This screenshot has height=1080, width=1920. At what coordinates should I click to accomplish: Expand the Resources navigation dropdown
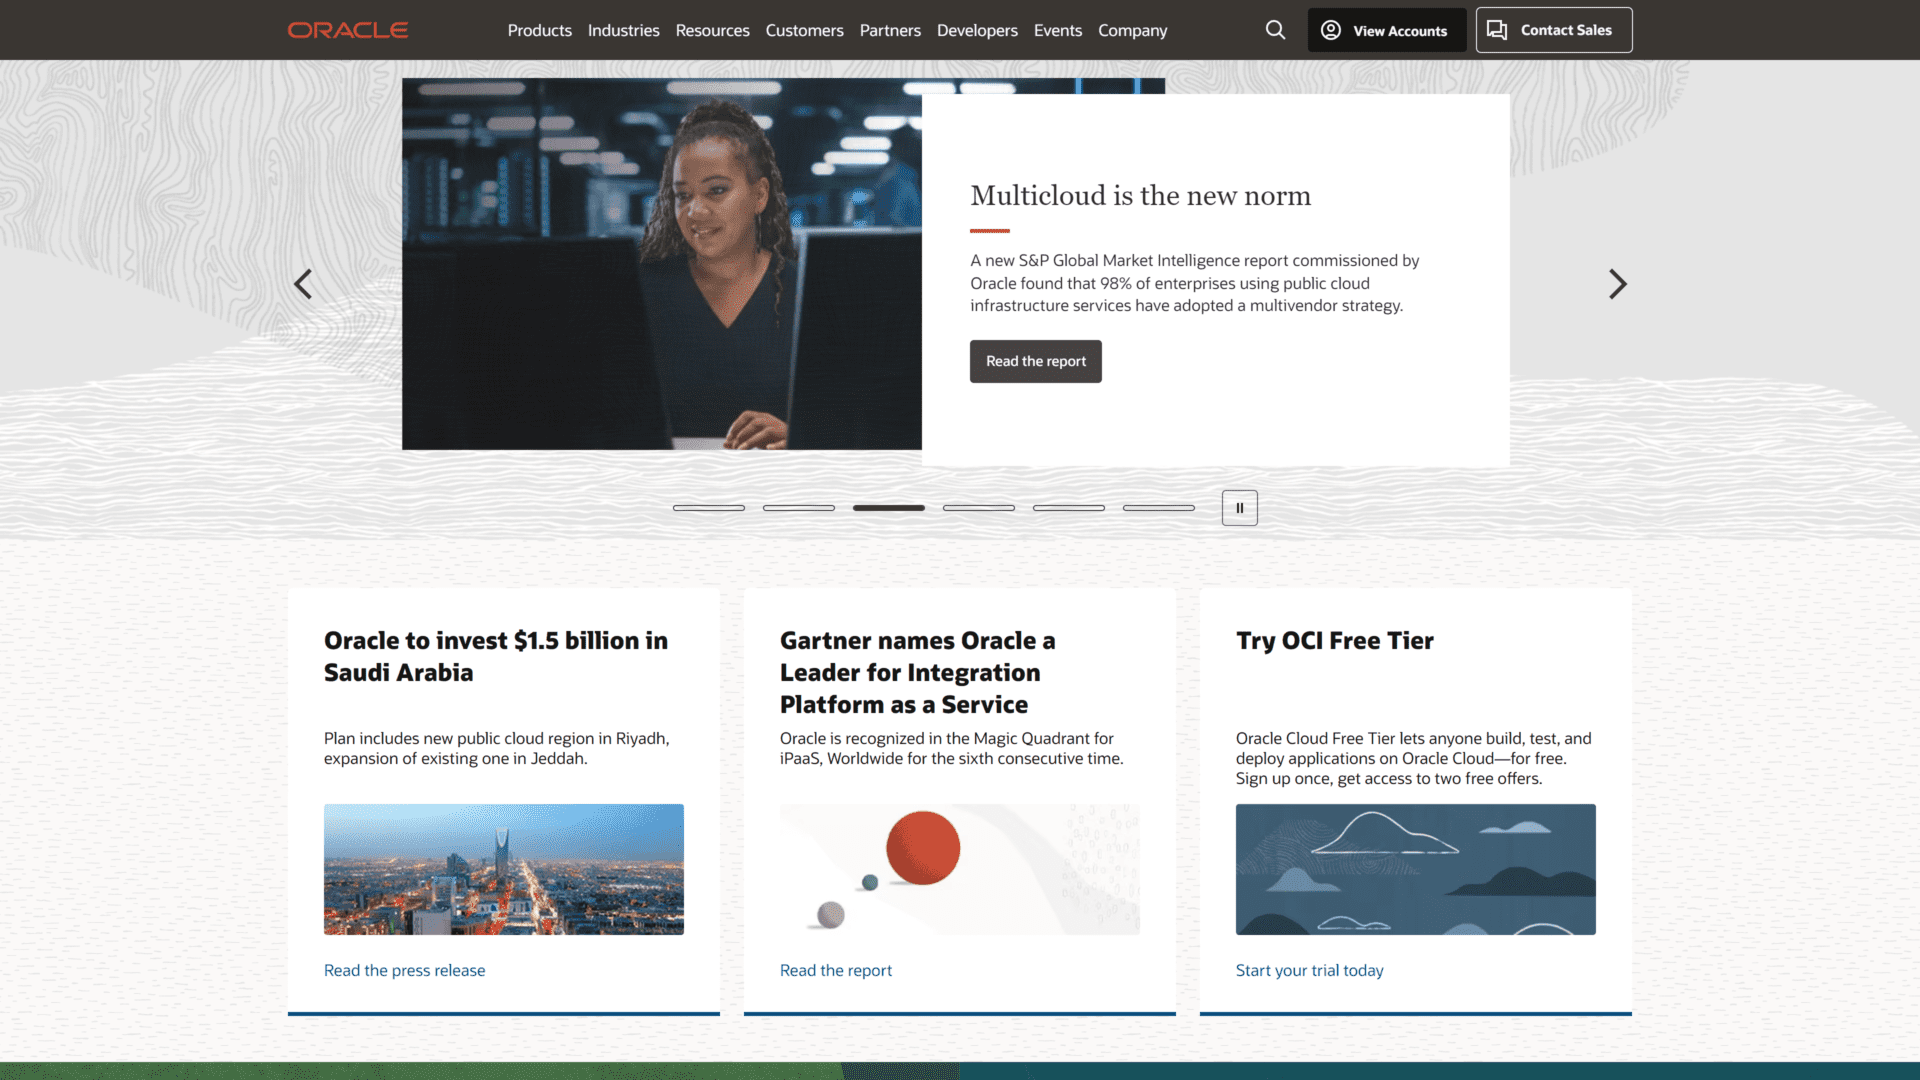pyautogui.click(x=712, y=29)
